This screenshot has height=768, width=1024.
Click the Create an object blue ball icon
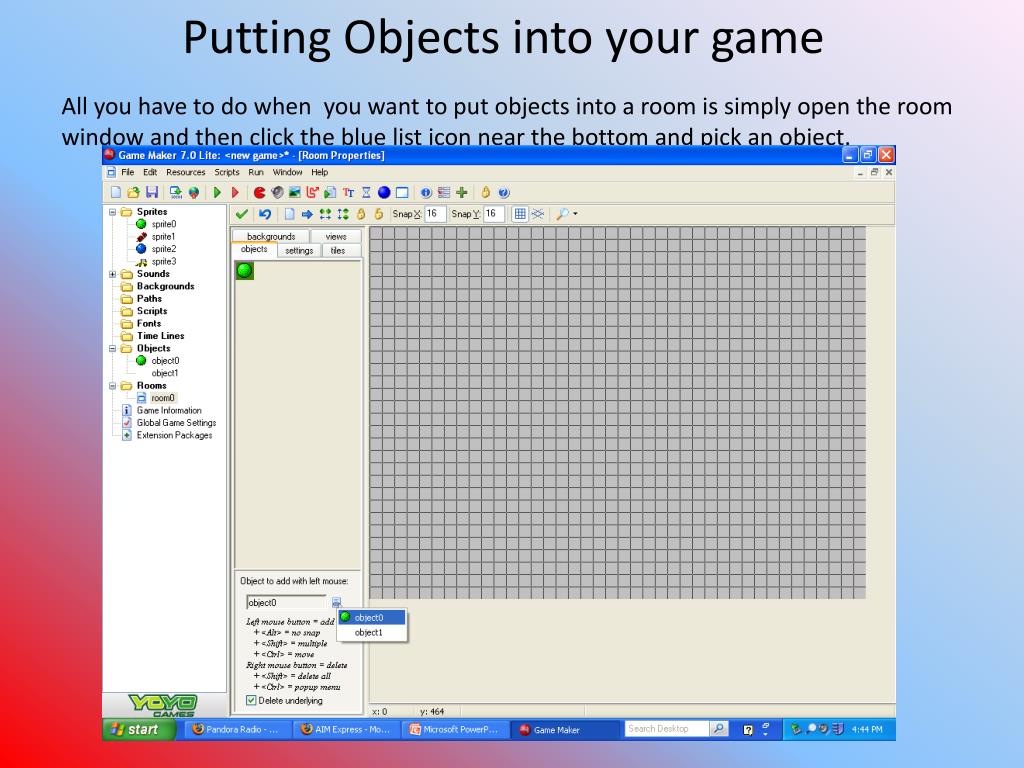coord(384,192)
